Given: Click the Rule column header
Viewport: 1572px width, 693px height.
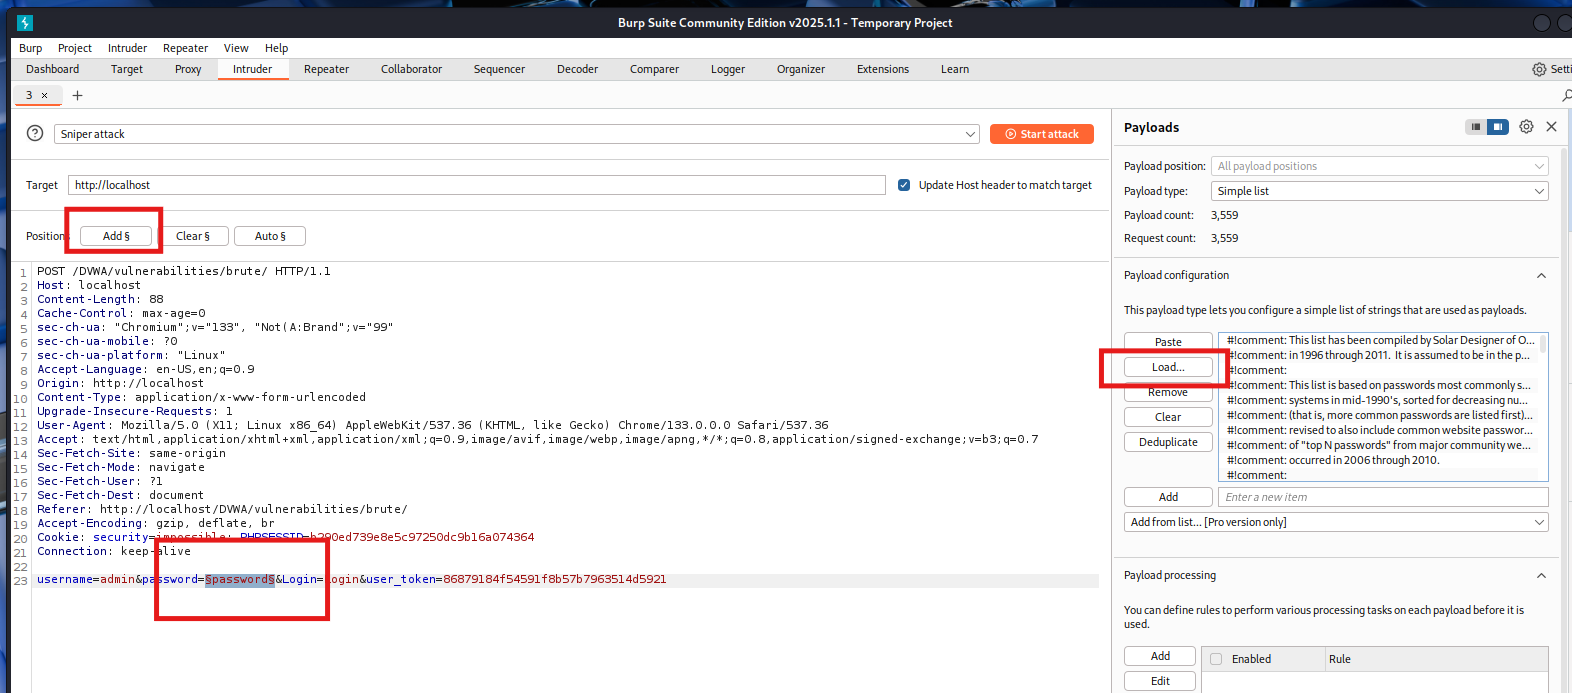Looking at the screenshot, I should tap(1436, 659).
